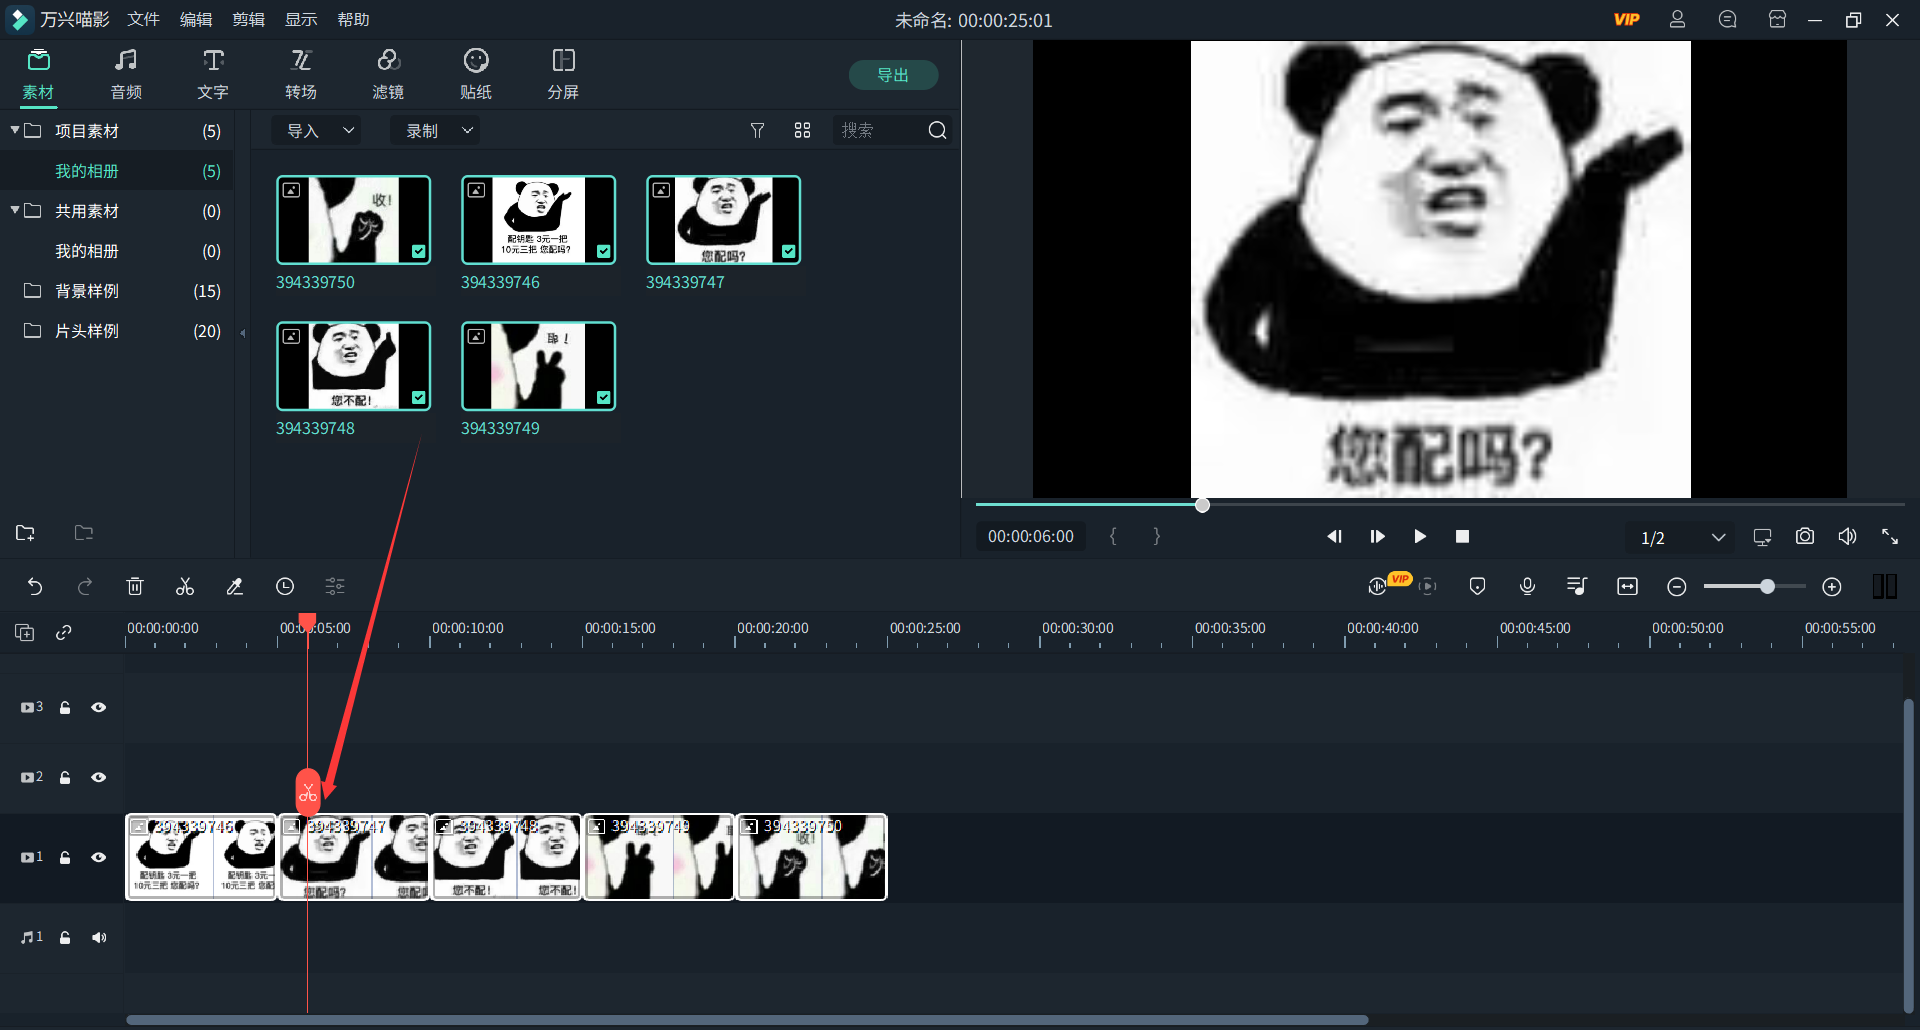Click the voiceover microphone icon
The height and width of the screenshot is (1030, 1920).
pos(1527,587)
